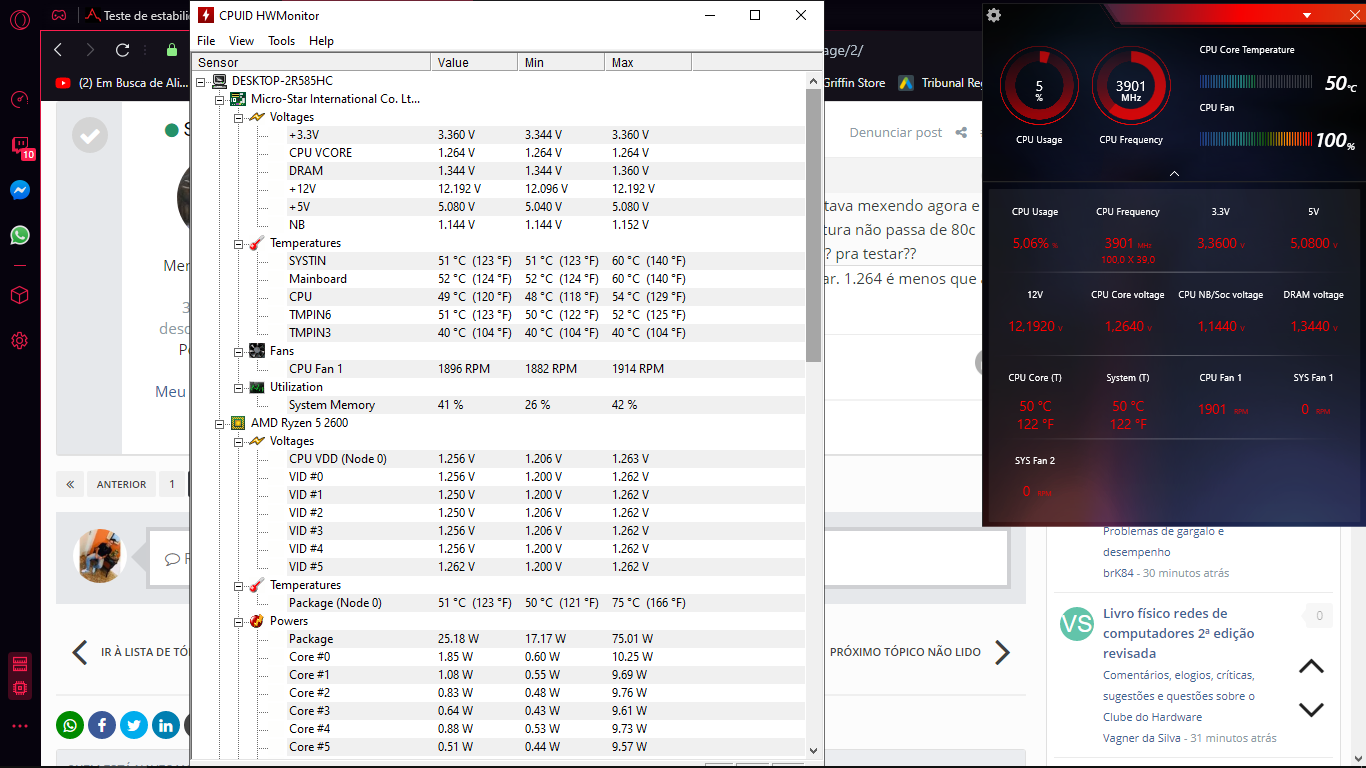Collapse the MSI widget top panel chevron

1174,173
